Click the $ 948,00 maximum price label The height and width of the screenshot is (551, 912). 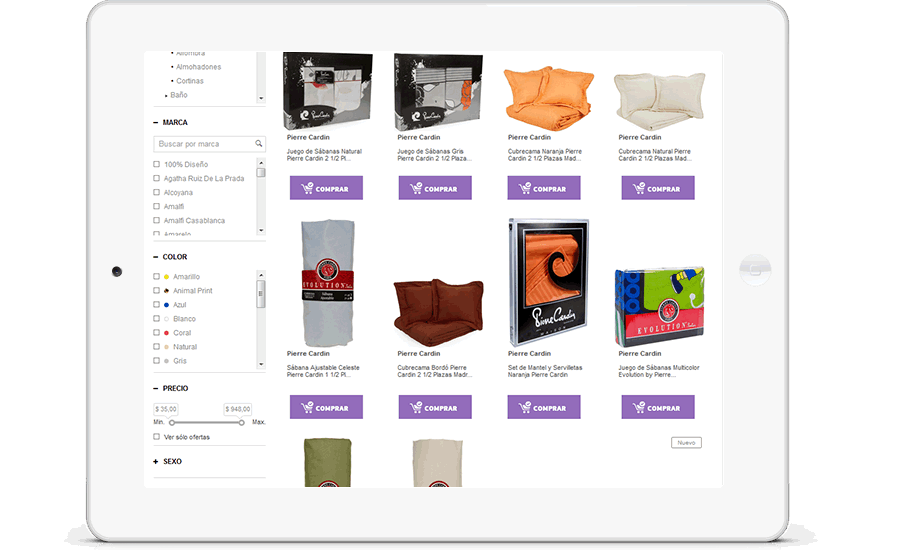(x=238, y=409)
